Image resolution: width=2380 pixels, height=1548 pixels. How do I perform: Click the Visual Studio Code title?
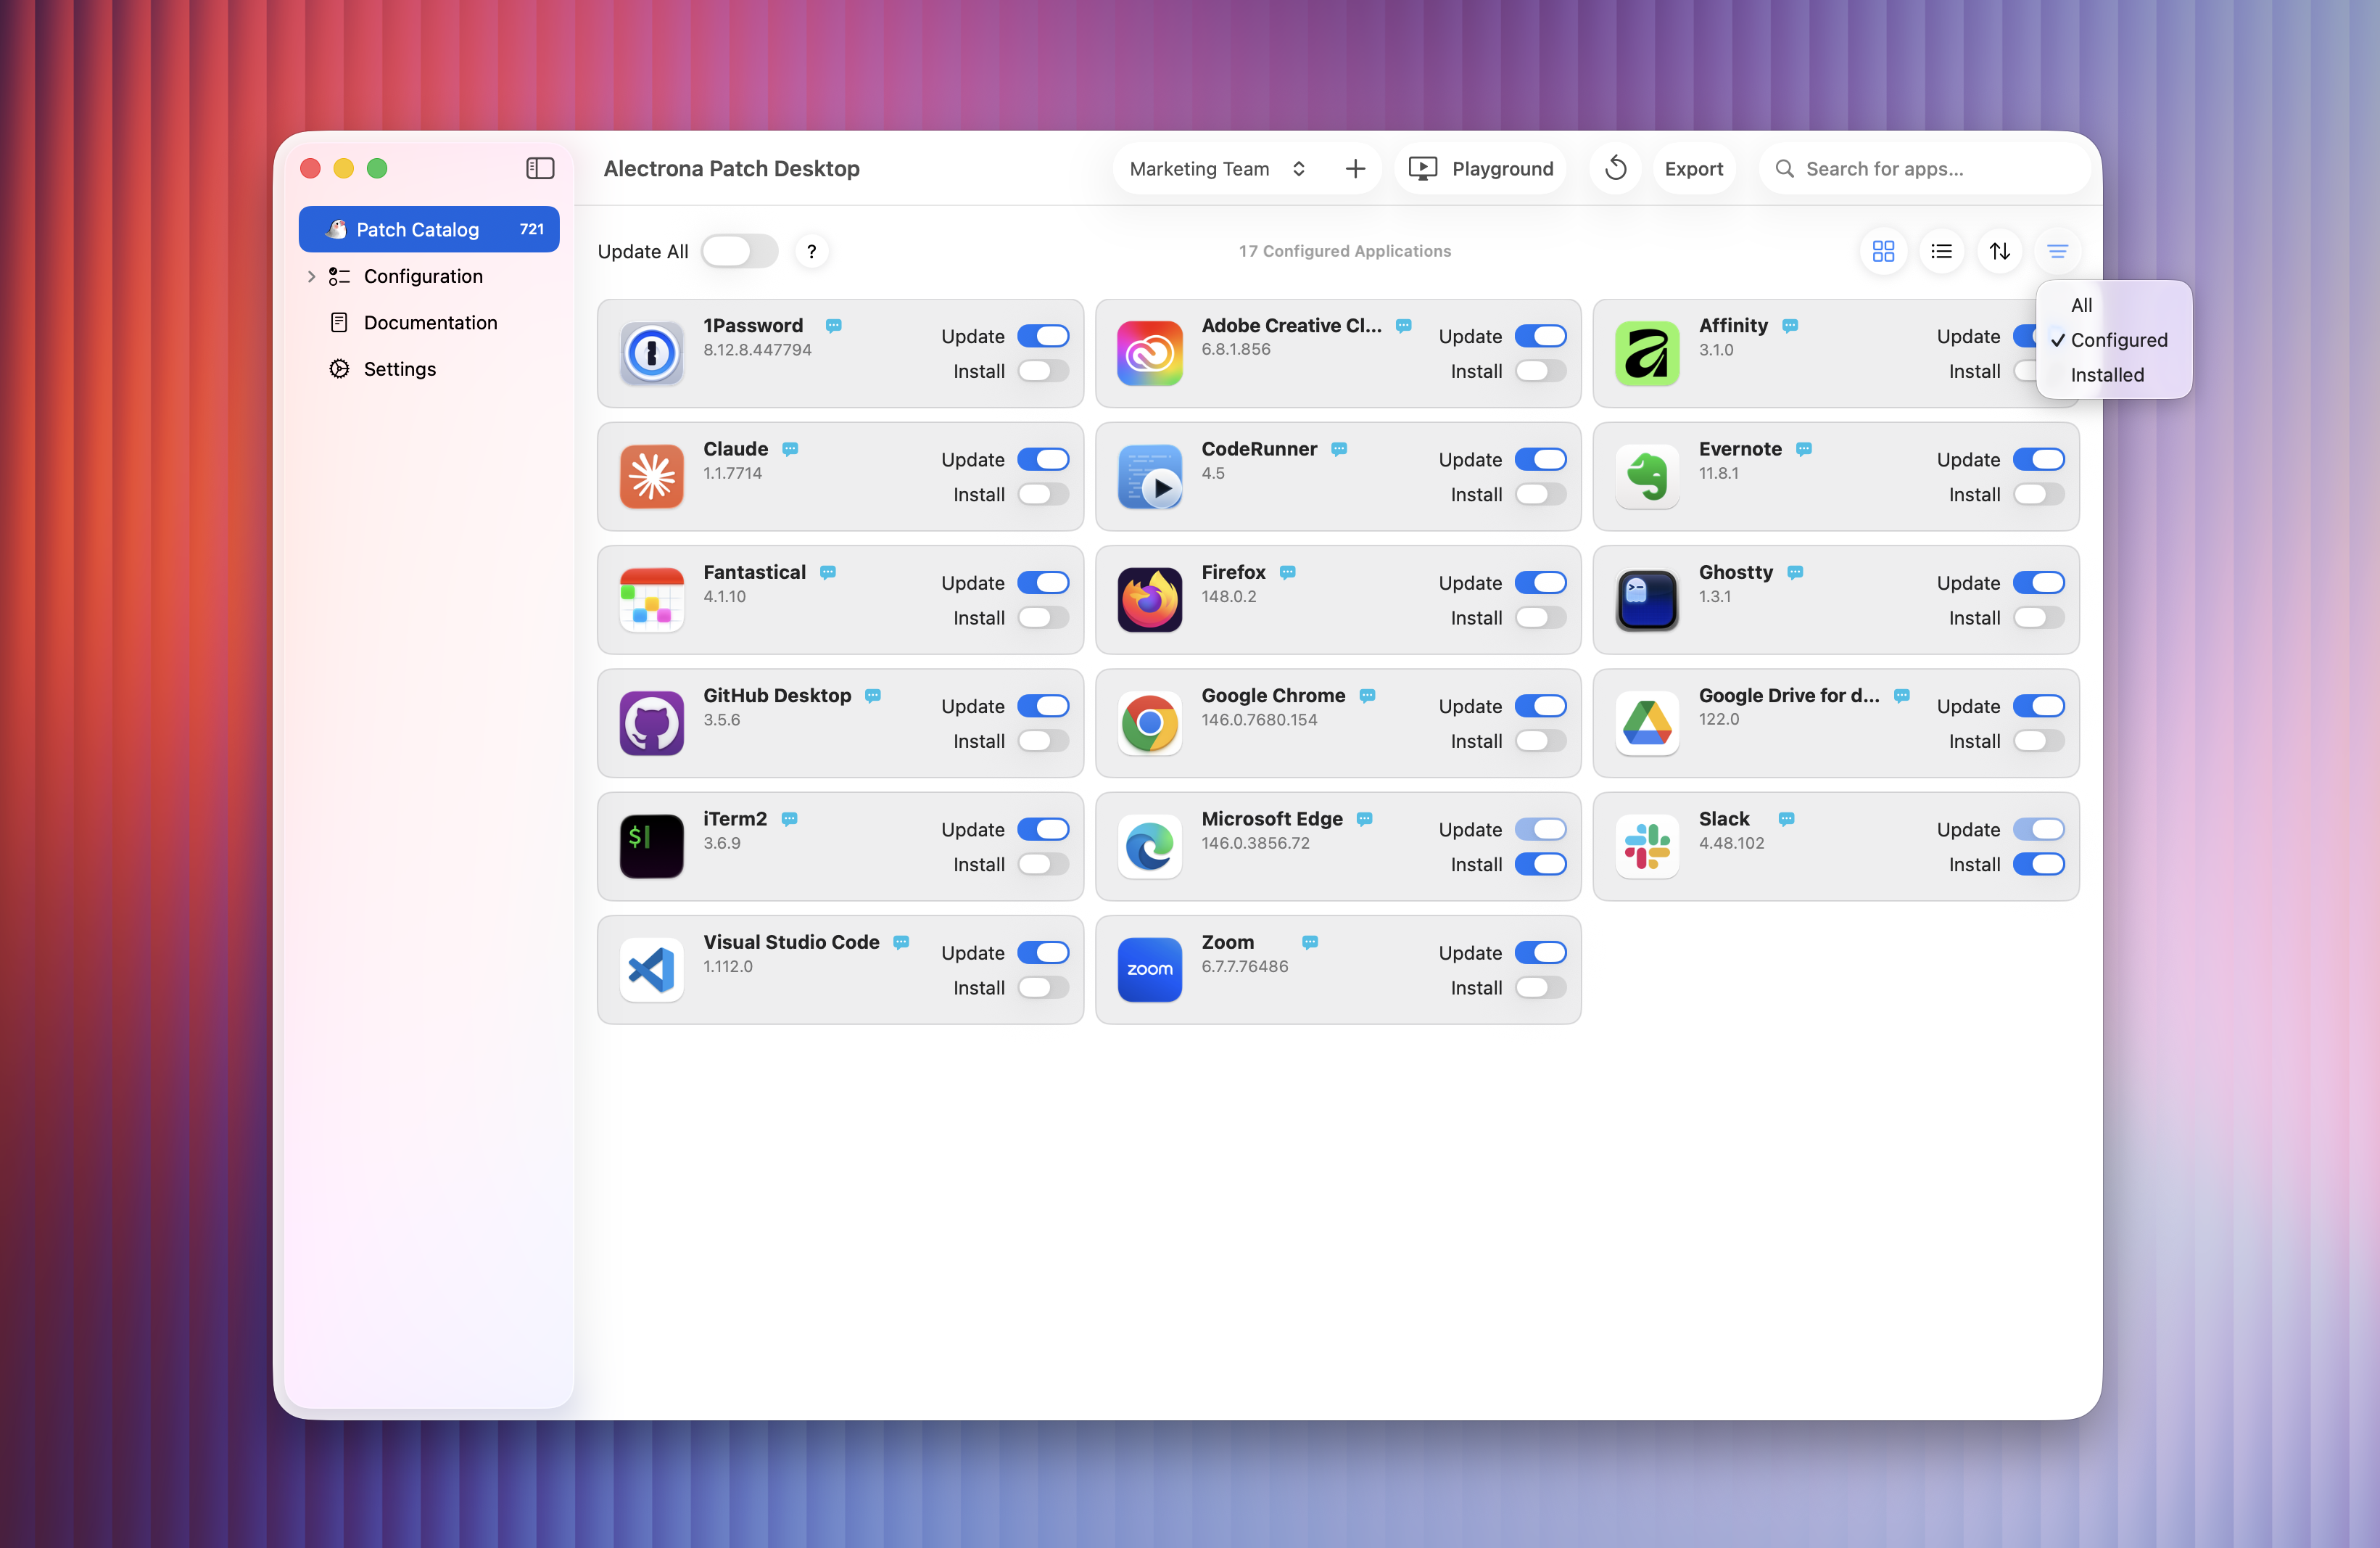click(791, 942)
